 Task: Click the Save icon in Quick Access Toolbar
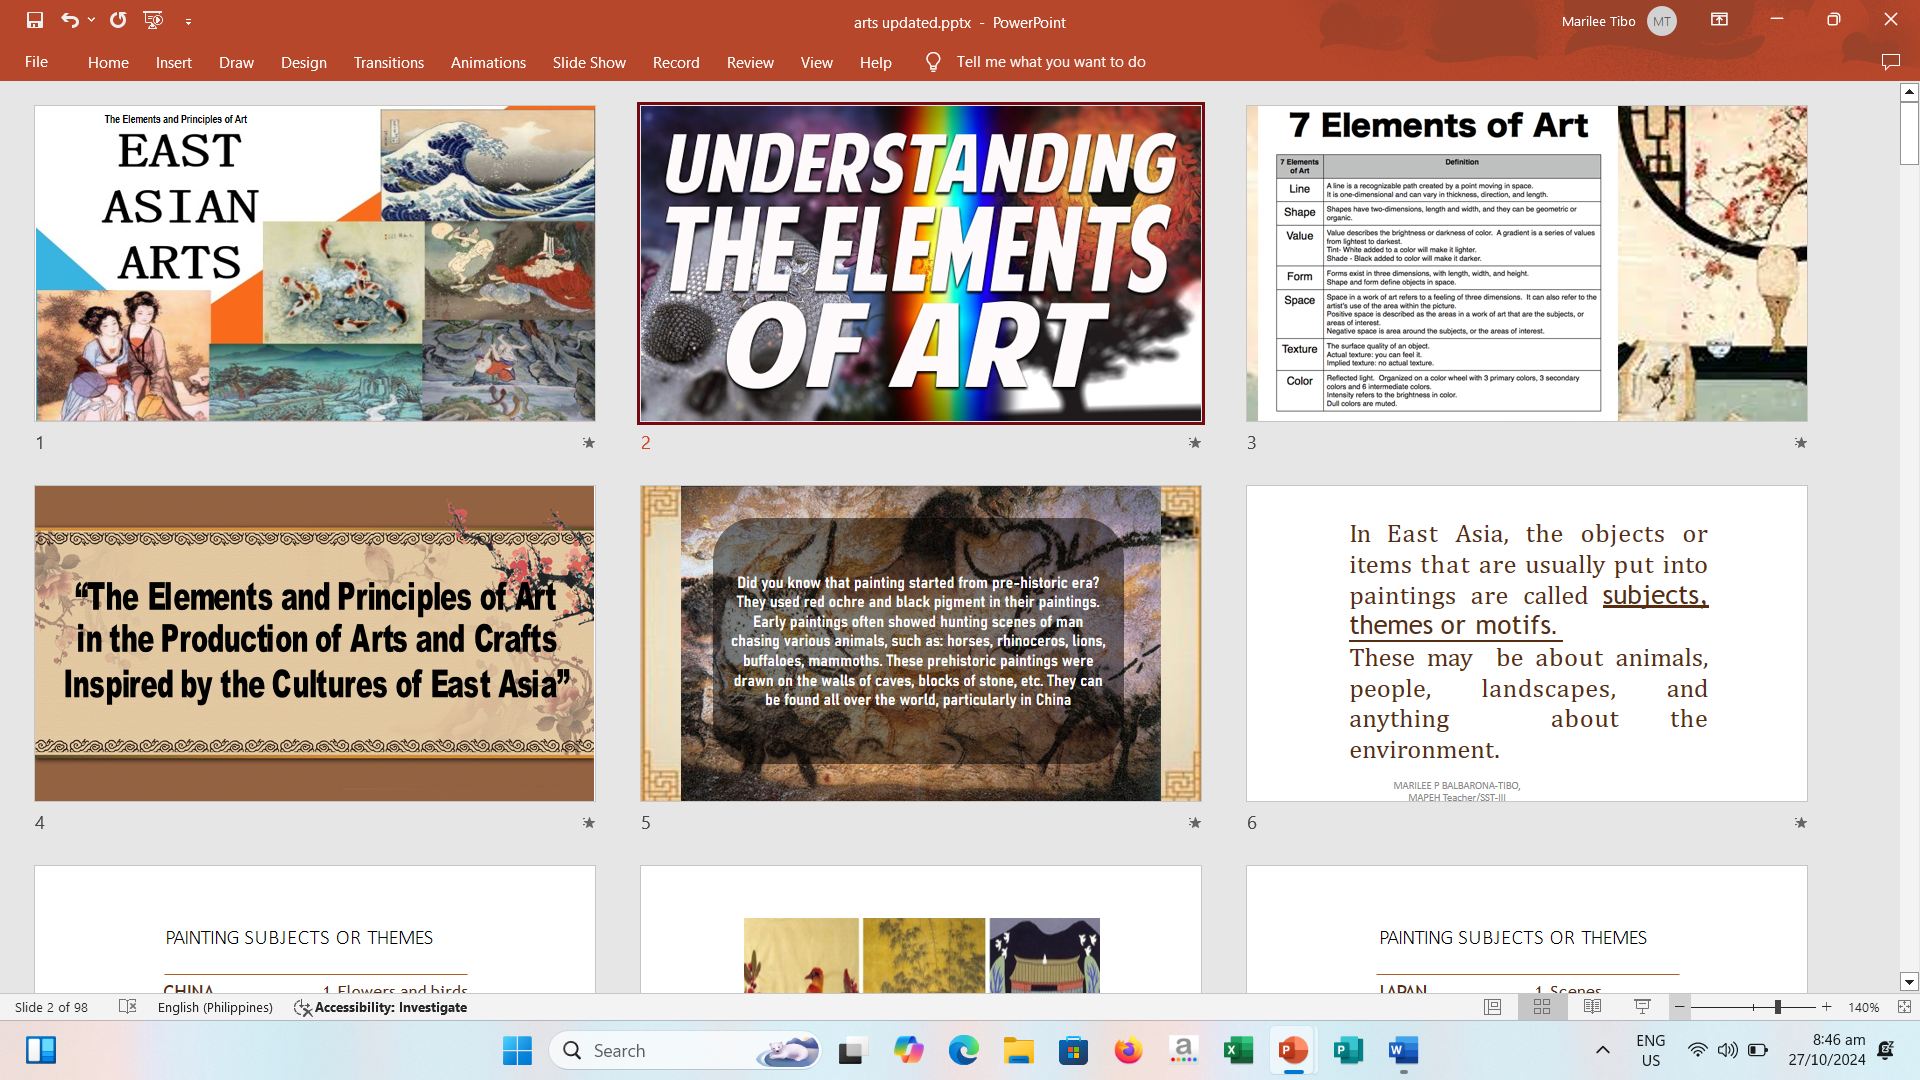[x=35, y=20]
